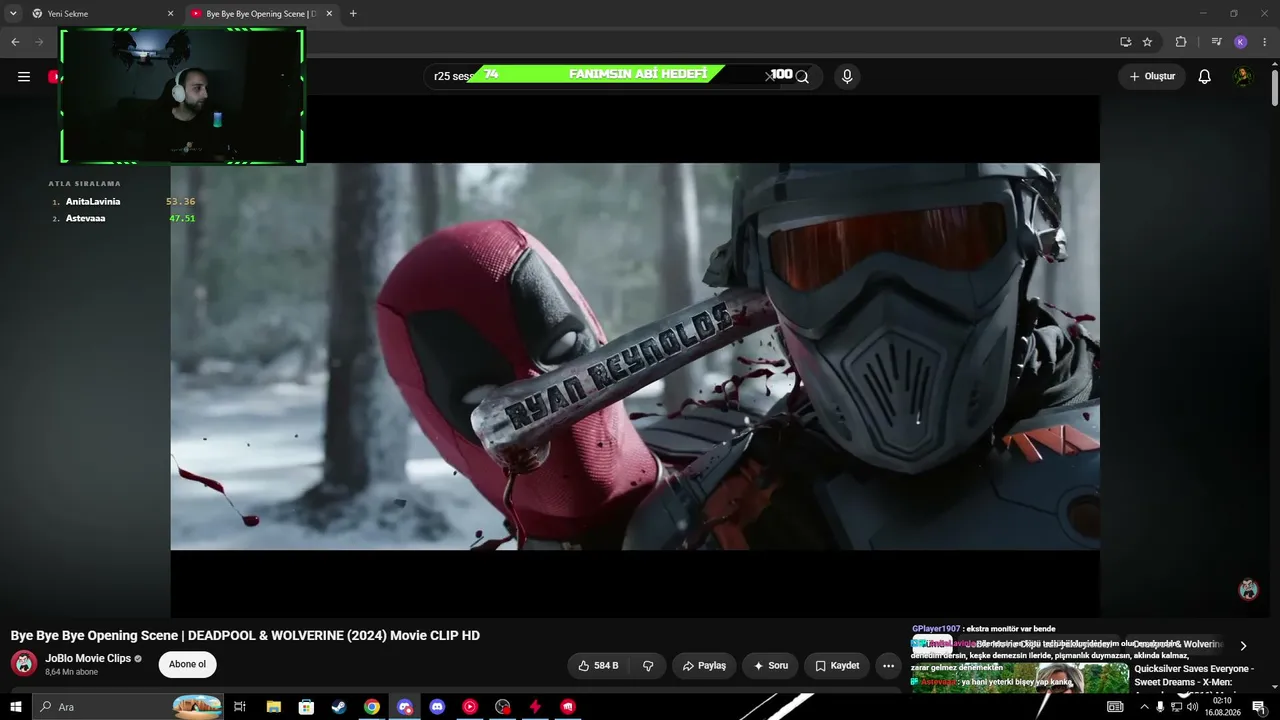Open the Windows notification center
1280x720 pixels.
point(1259,707)
